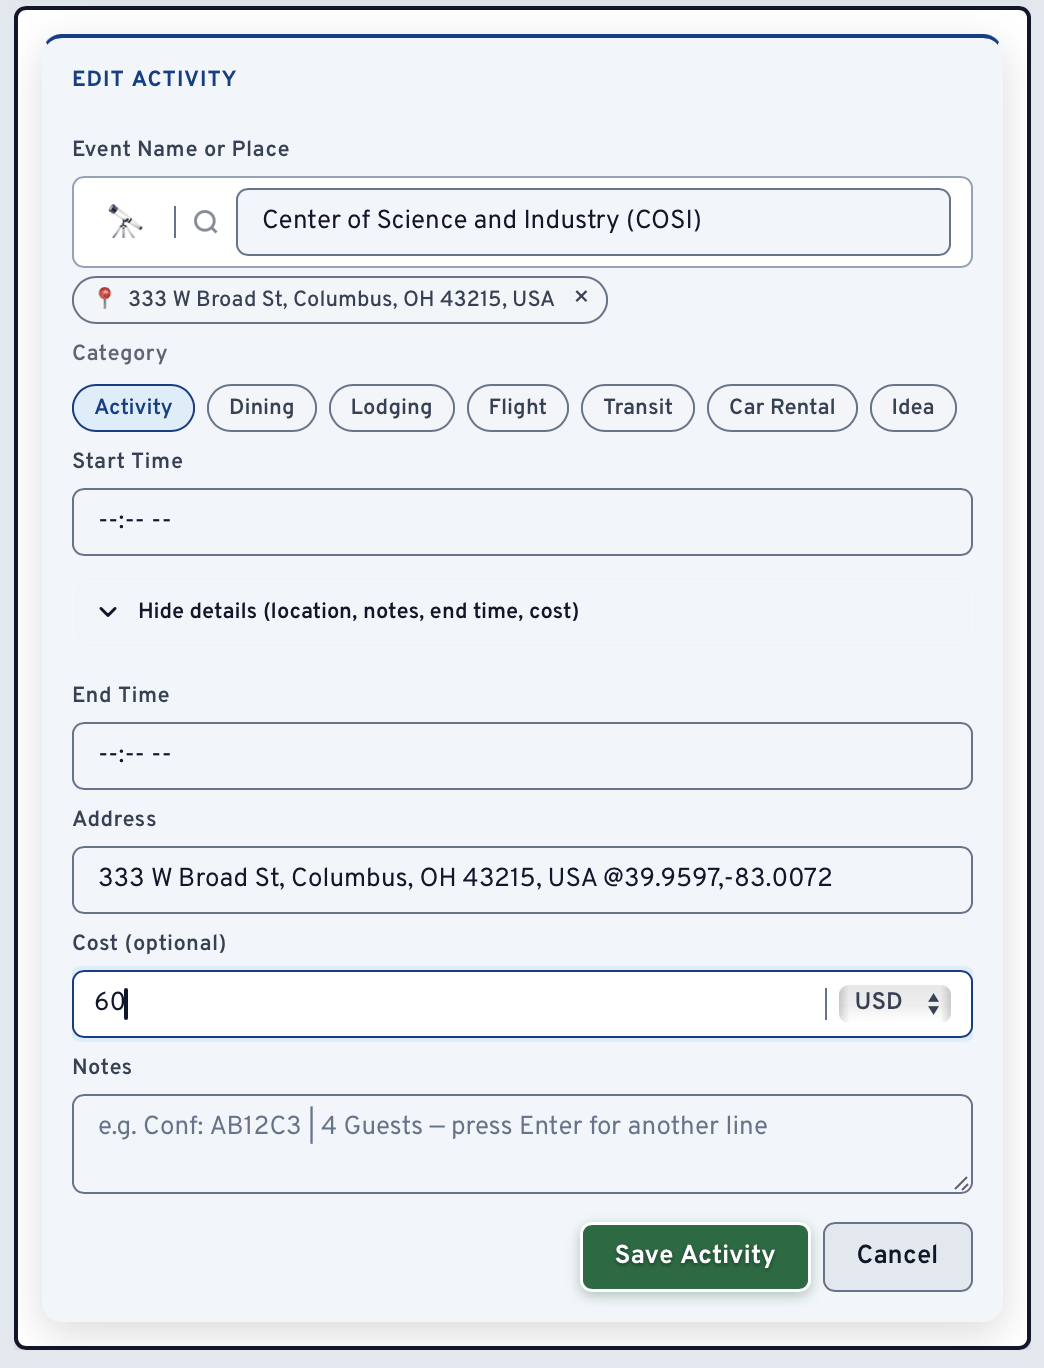Viewport: 1044px width, 1368px height.
Task: Click the EDIT ACTIVITY heading
Action: (155, 79)
